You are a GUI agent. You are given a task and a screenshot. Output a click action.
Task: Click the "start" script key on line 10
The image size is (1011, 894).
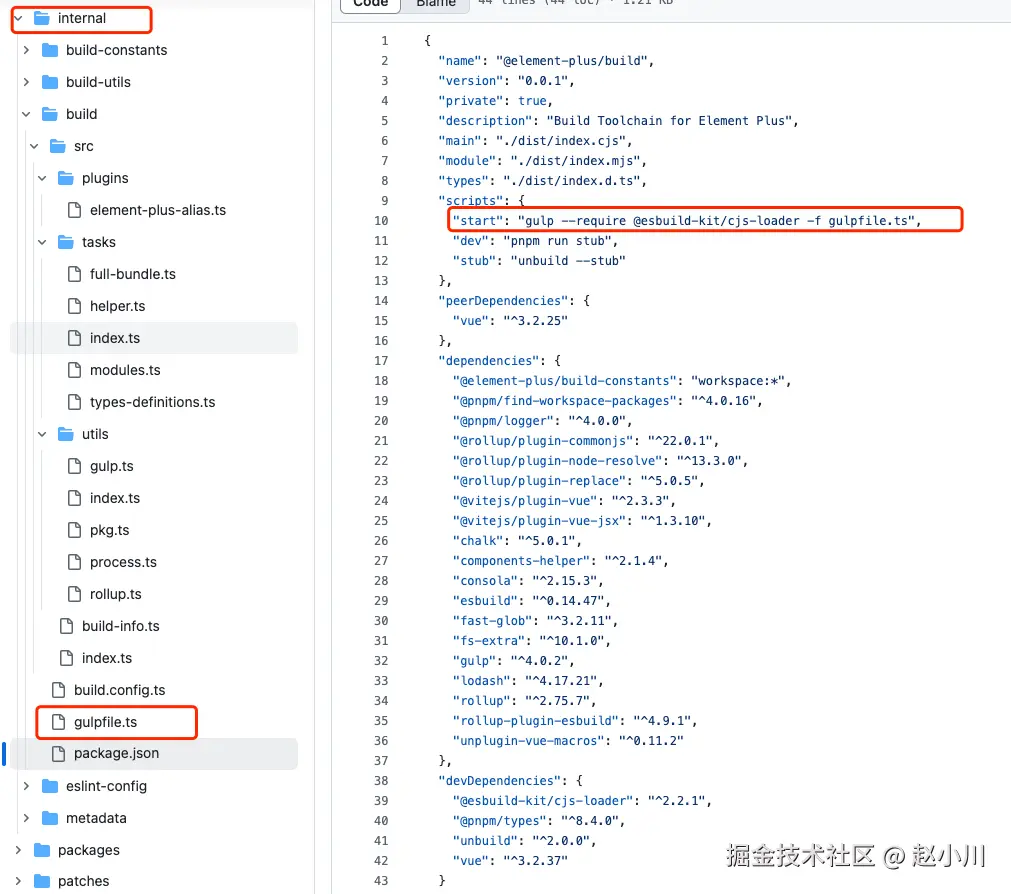(x=477, y=220)
